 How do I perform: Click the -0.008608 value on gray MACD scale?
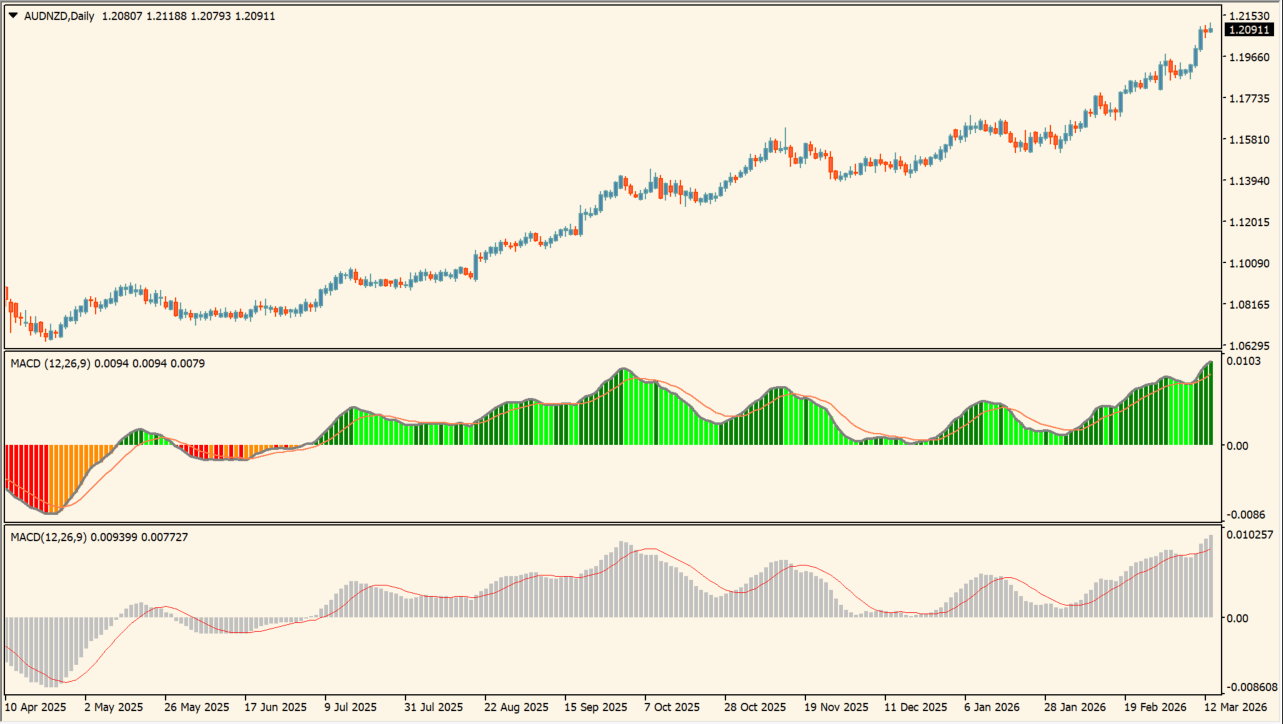click(x=1254, y=687)
